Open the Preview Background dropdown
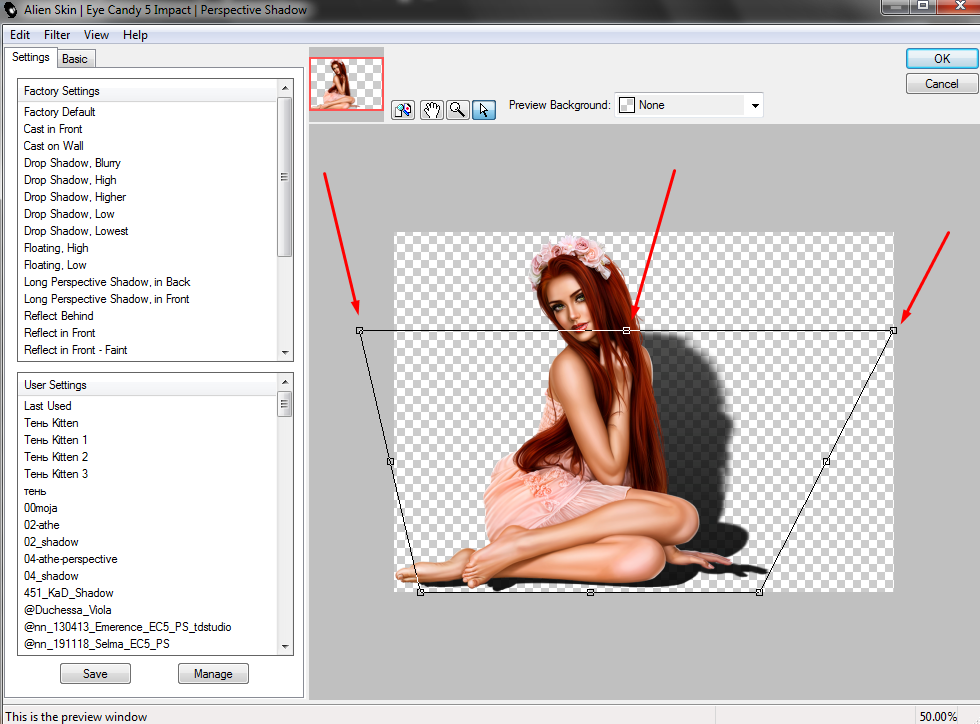Viewport: 980px width, 724px height. click(x=755, y=105)
